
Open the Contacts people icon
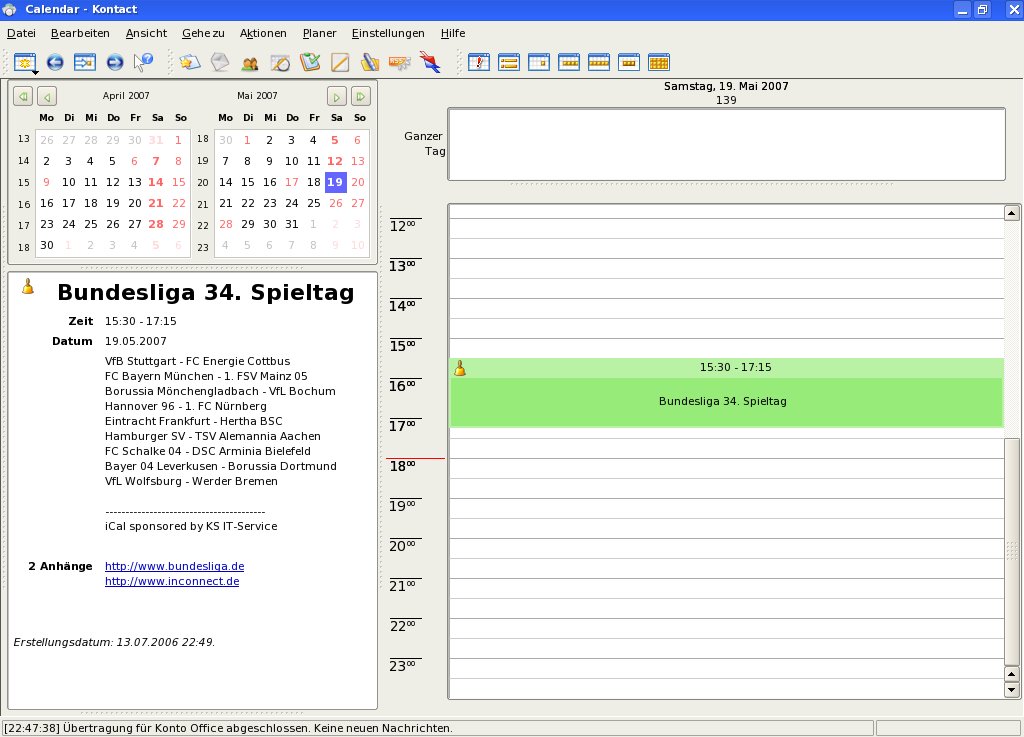(249, 63)
